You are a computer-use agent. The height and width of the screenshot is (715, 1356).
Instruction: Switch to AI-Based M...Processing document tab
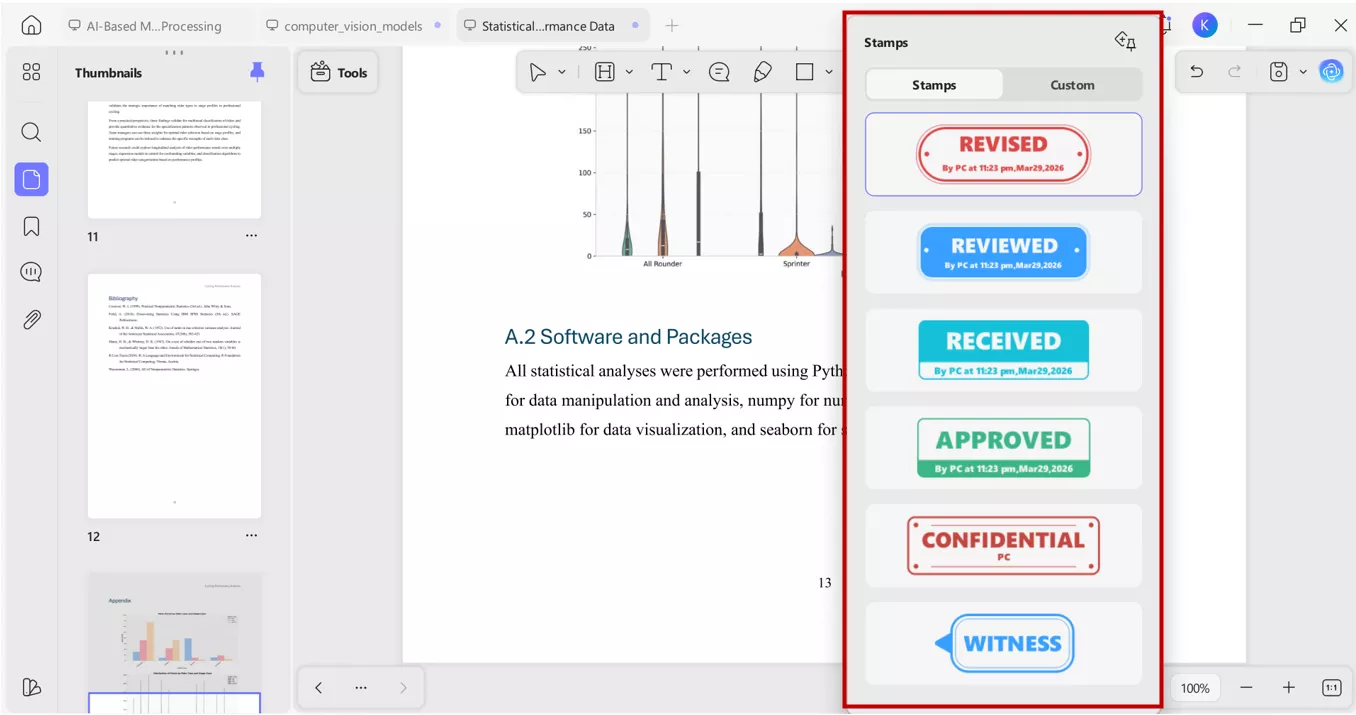145,26
